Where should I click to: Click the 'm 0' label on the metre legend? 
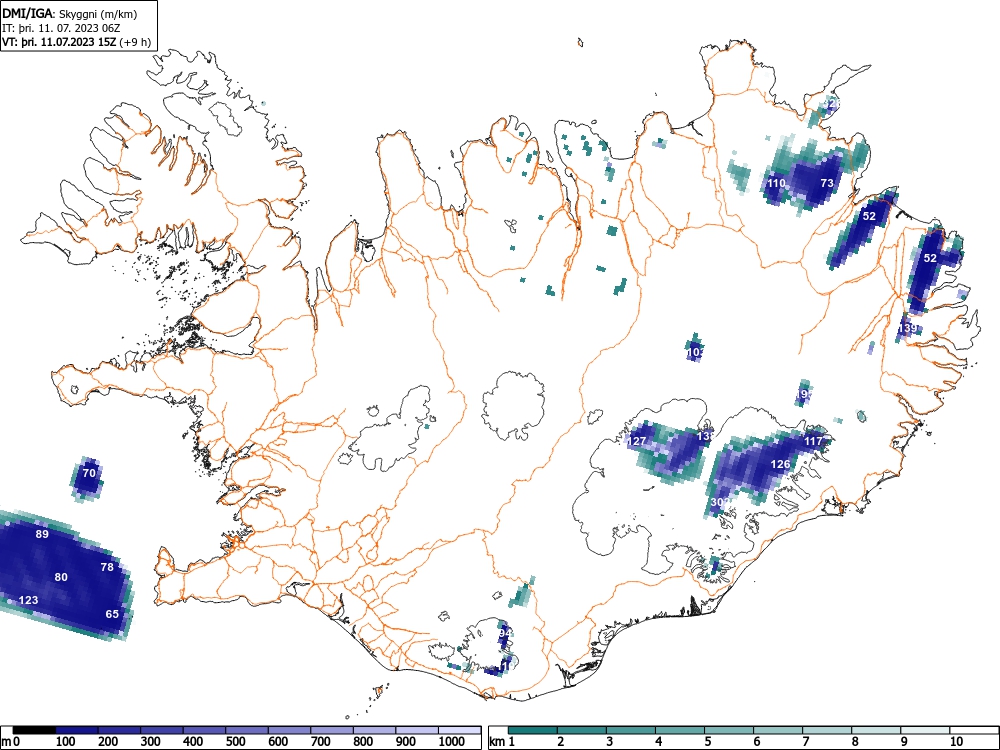(x=10, y=741)
